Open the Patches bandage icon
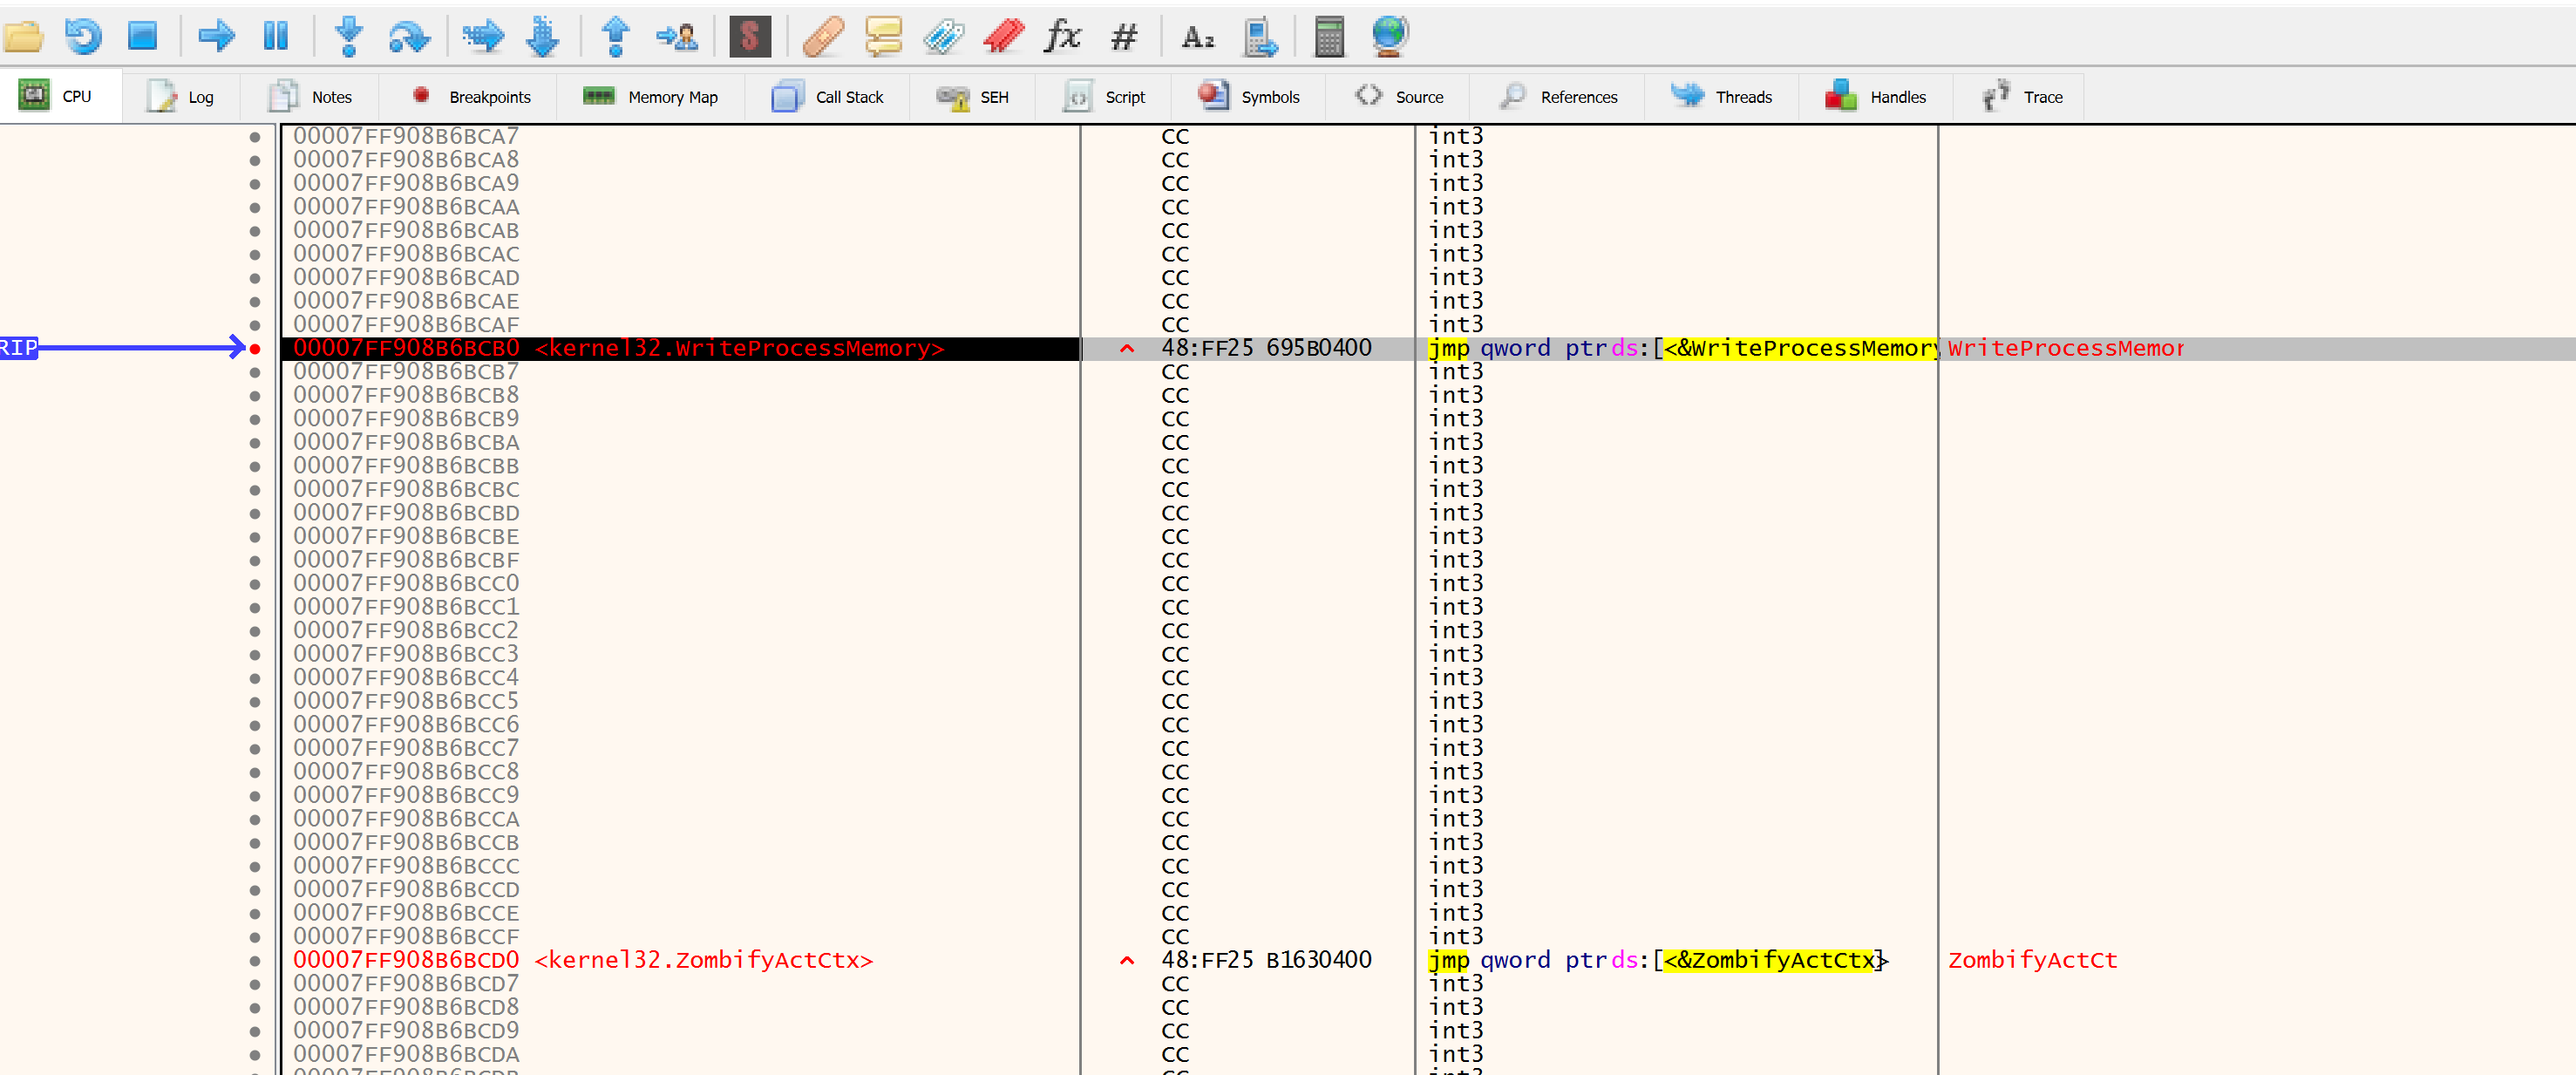This screenshot has height=1075, width=2576. tap(823, 37)
